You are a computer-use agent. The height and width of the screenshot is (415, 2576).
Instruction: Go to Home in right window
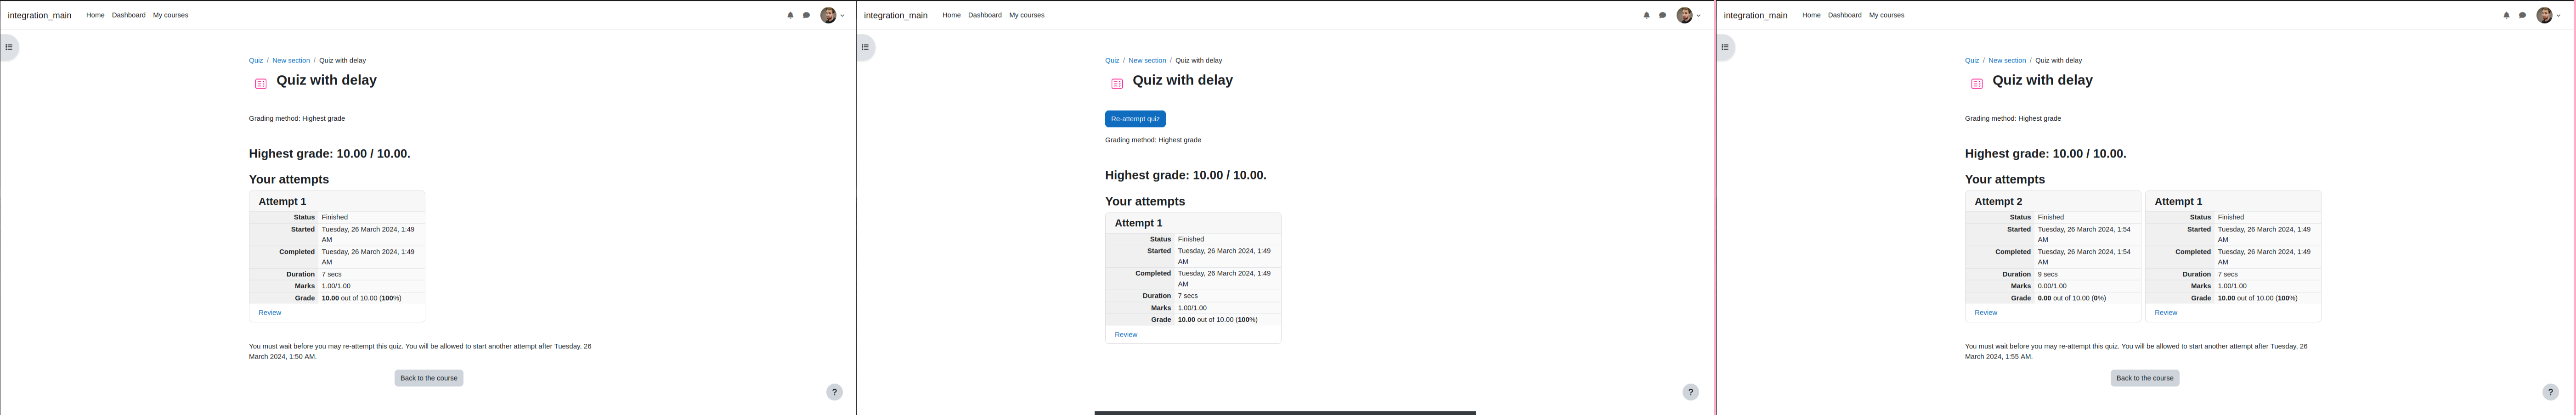click(1811, 15)
